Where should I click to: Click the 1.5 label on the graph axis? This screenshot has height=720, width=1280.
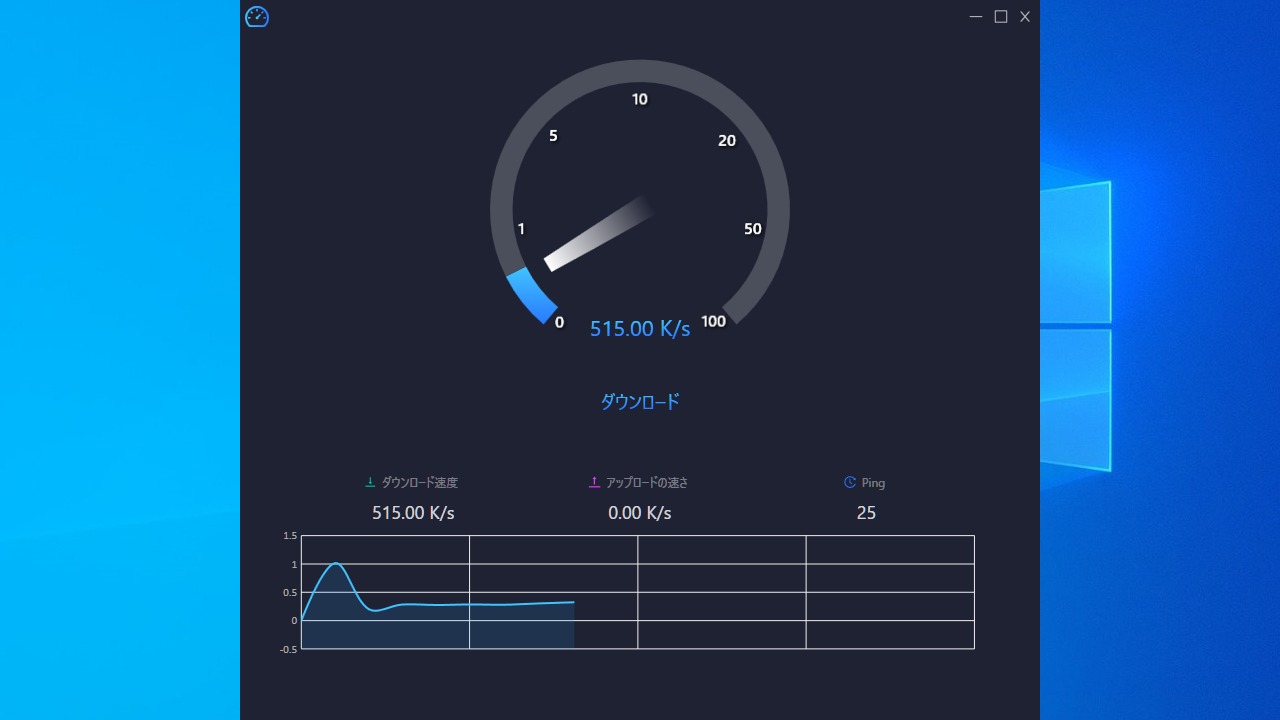click(x=290, y=536)
